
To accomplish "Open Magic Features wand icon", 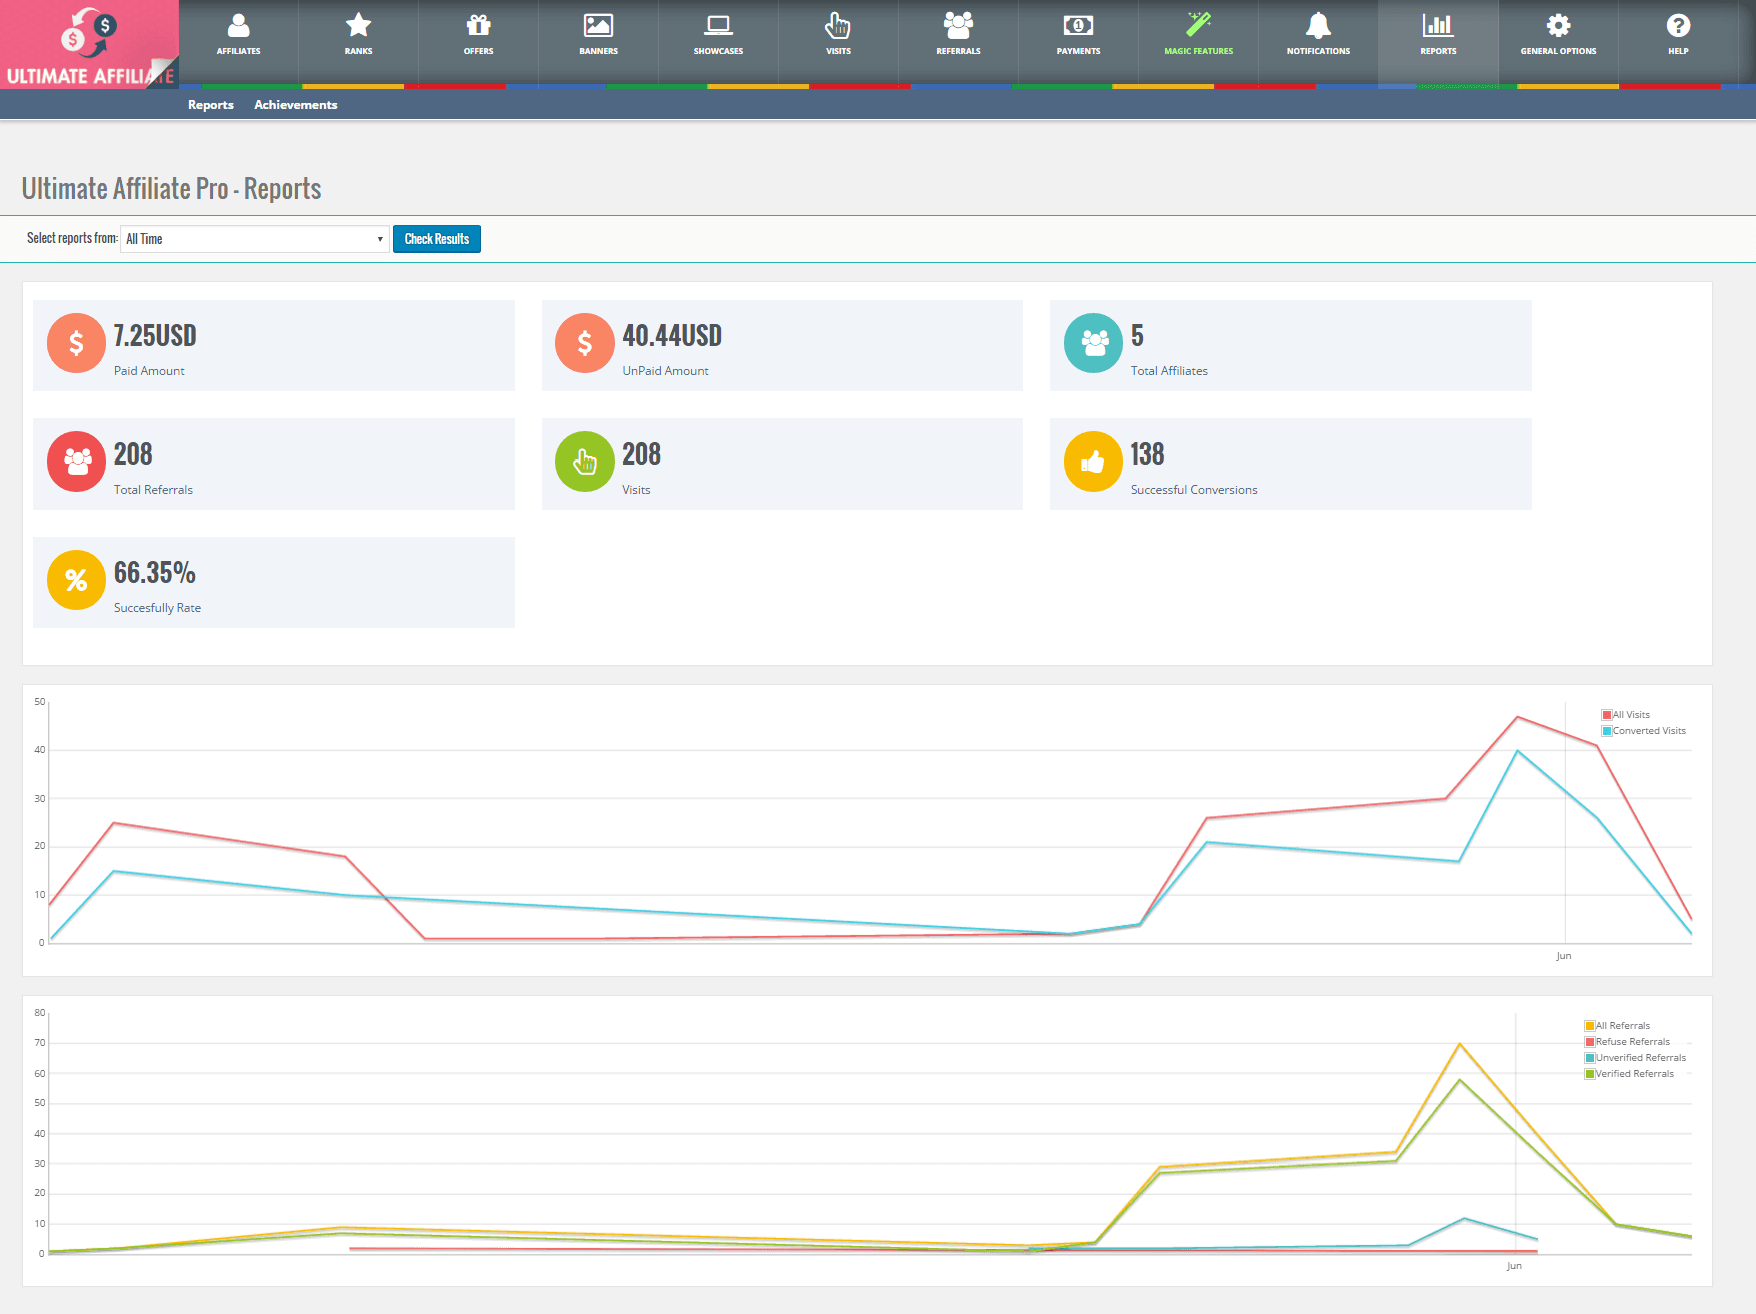I will tap(1198, 26).
